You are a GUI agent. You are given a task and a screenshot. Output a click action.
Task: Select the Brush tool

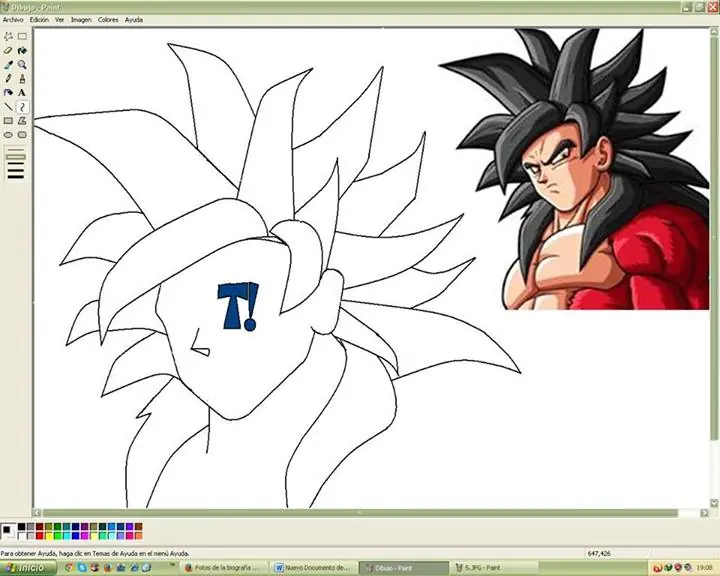click(22, 79)
